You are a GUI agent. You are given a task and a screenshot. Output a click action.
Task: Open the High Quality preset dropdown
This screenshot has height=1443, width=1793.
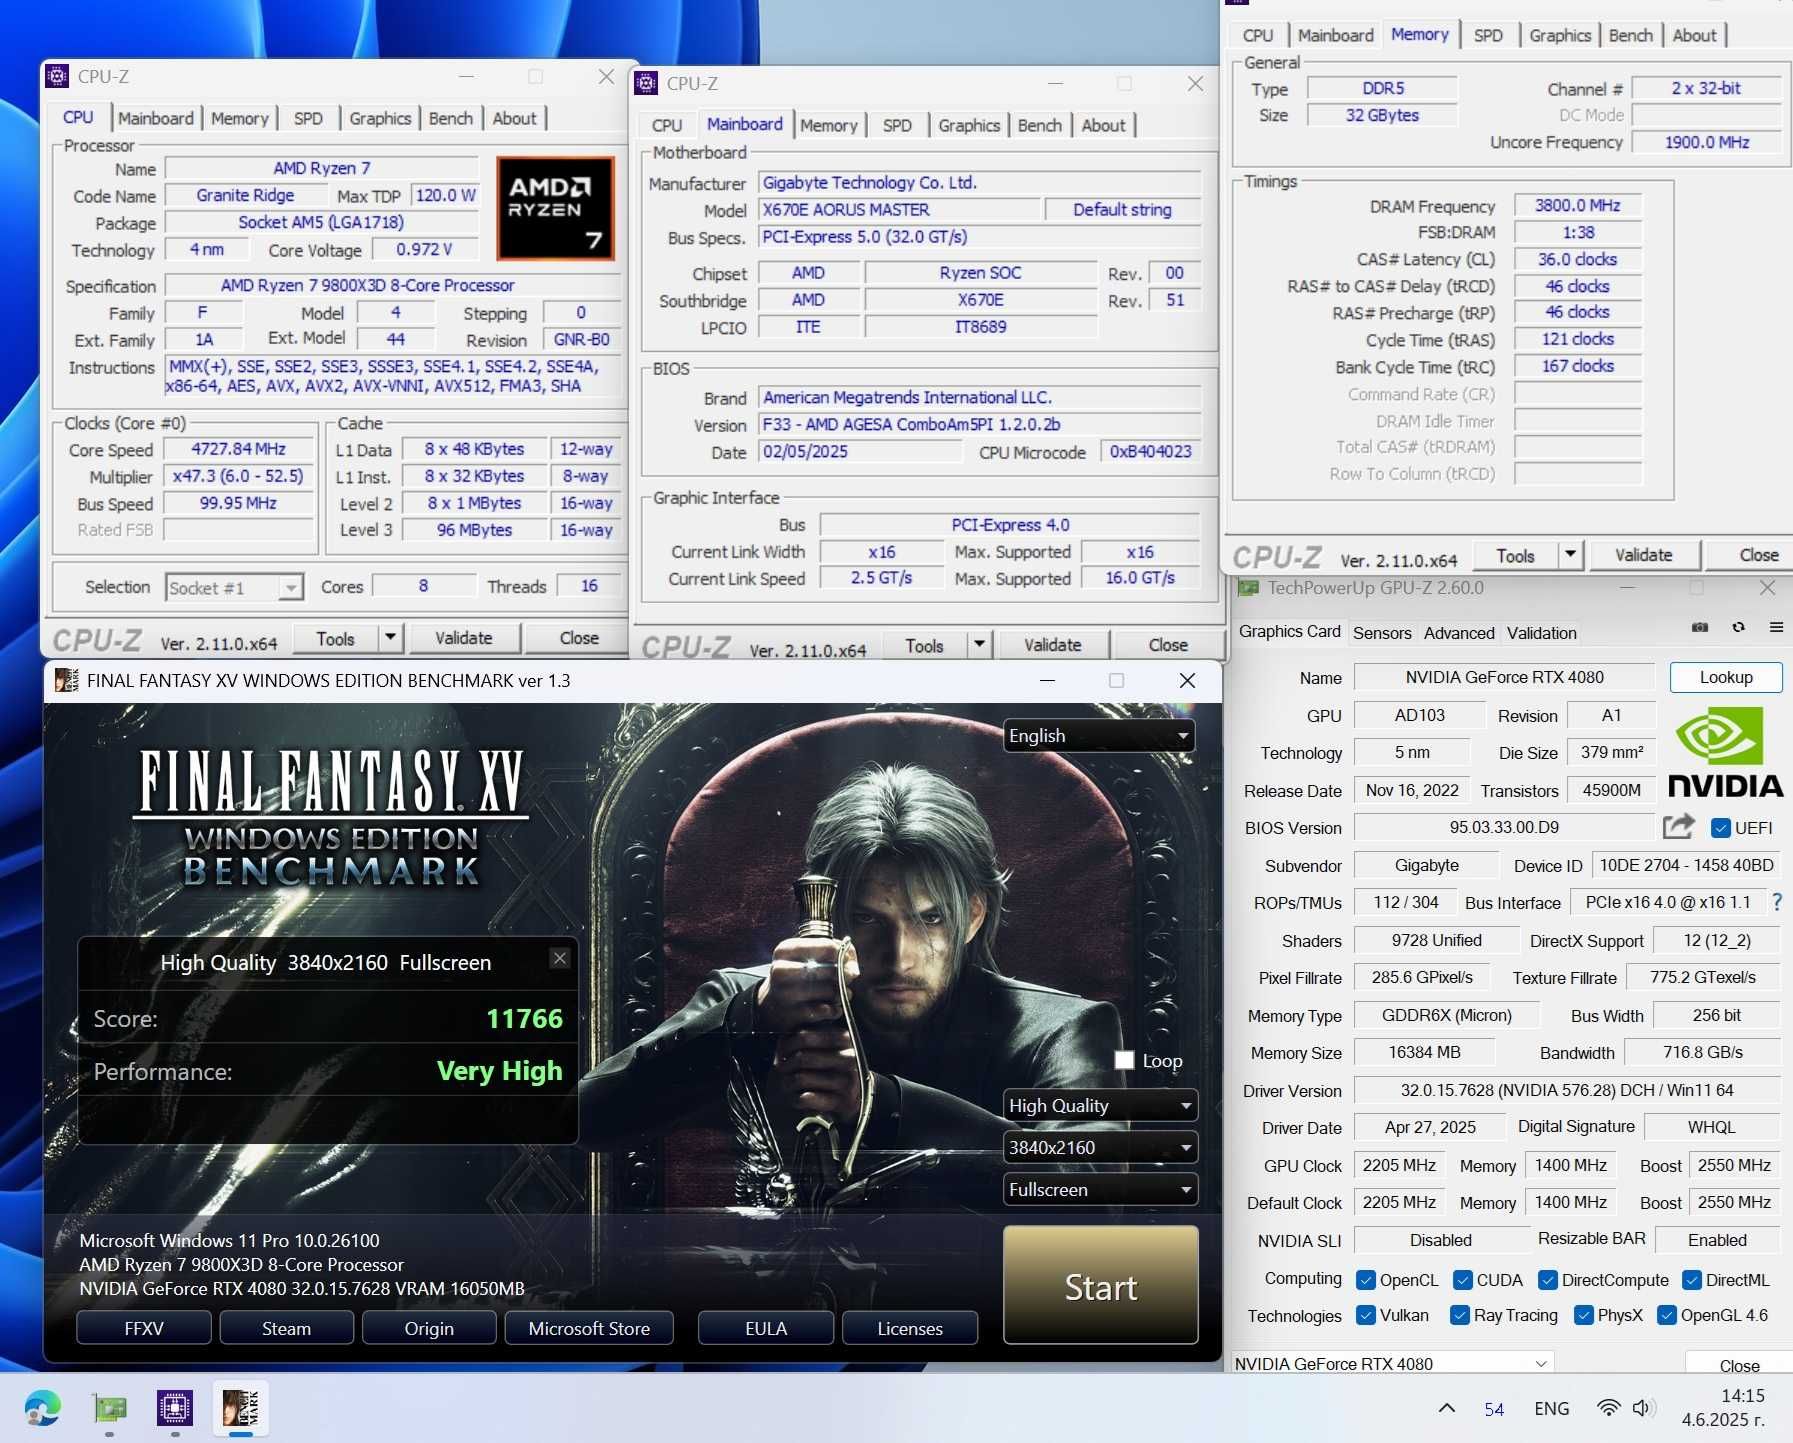1100,1105
